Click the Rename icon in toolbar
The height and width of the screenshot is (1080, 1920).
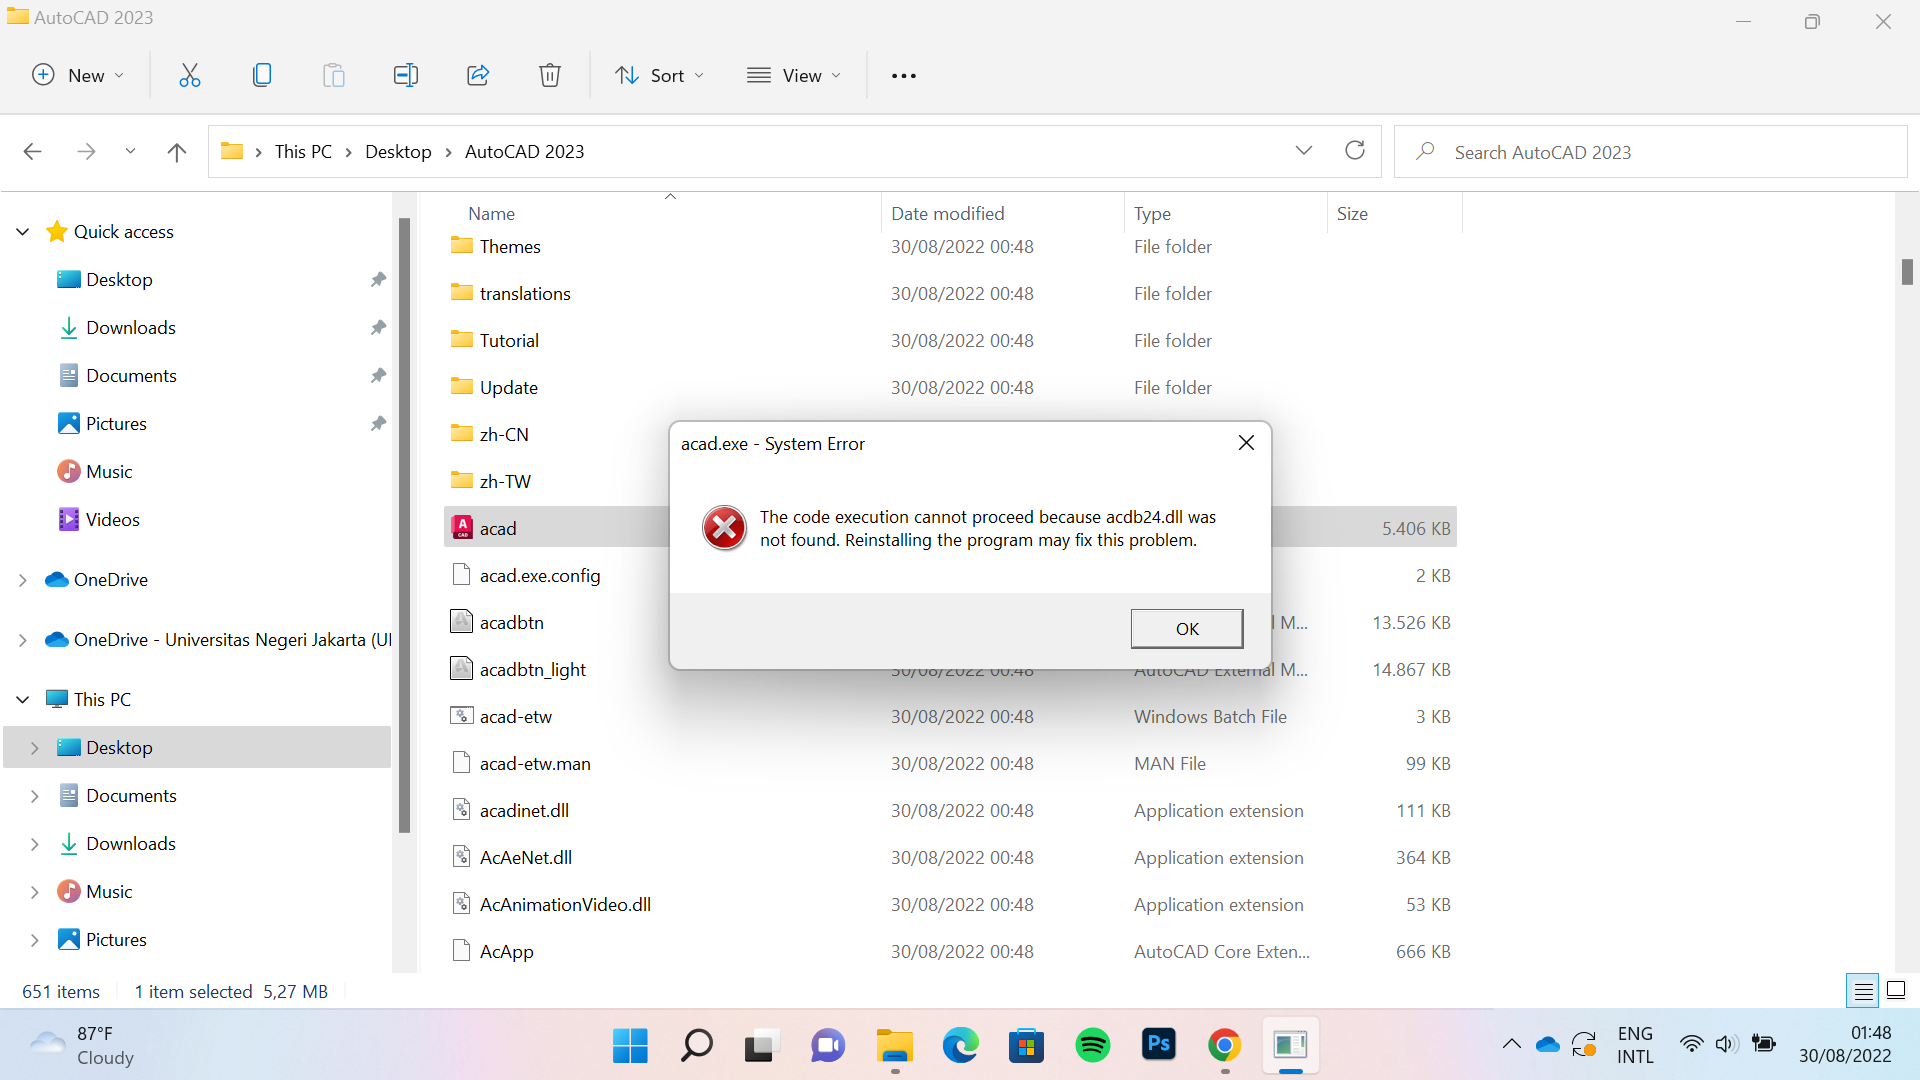coord(405,75)
